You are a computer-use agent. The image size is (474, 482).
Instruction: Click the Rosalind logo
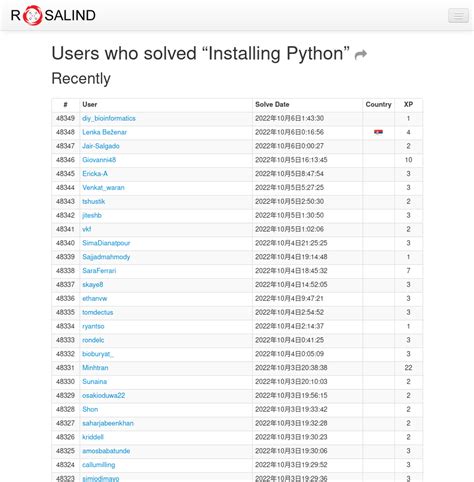click(53, 15)
